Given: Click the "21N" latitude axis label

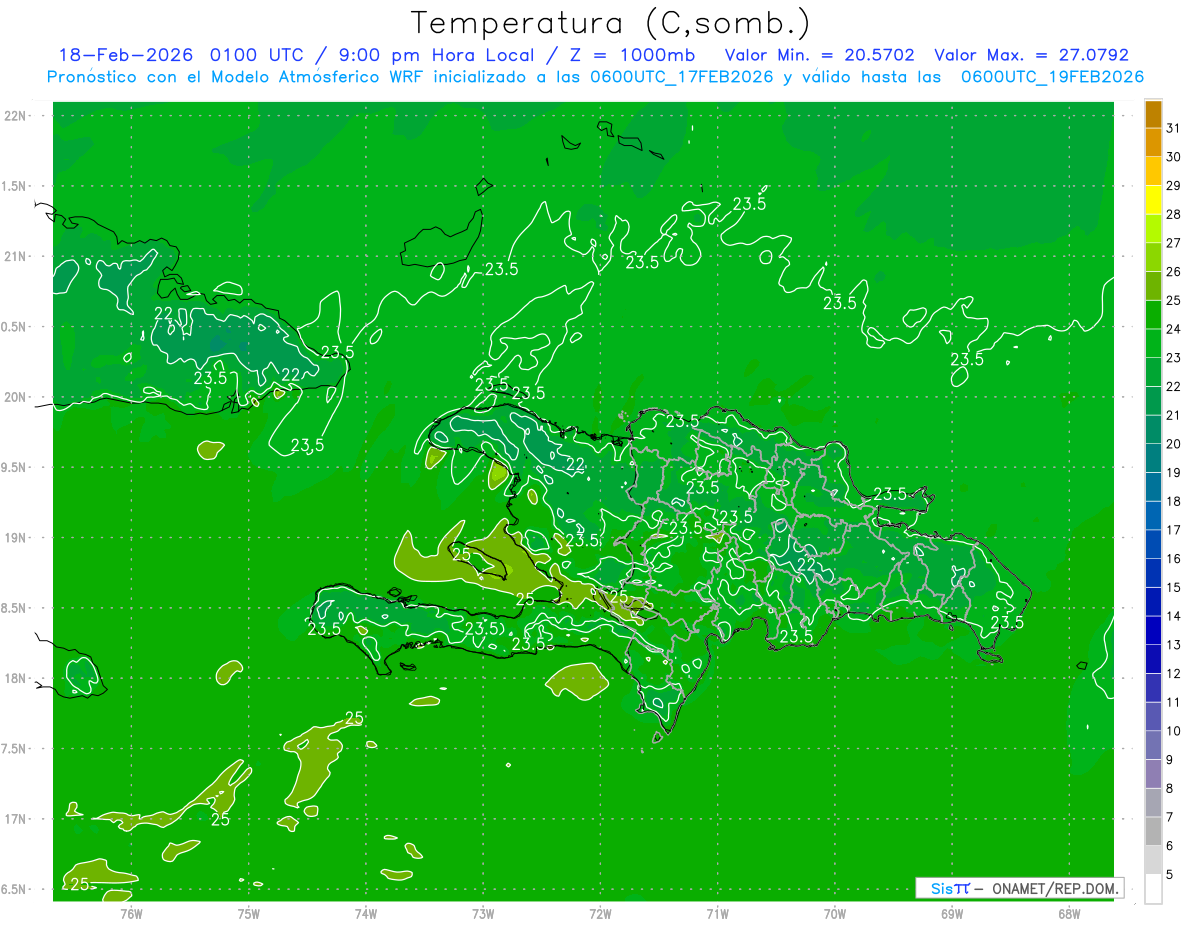Looking at the screenshot, I should (14, 256).
